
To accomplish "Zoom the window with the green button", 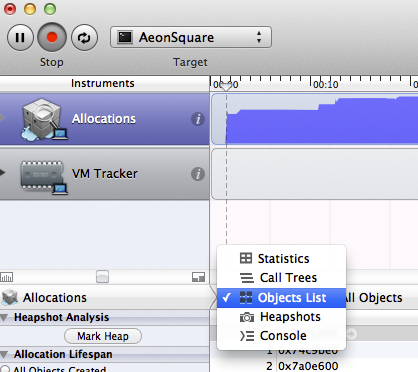I will point(50,9).
